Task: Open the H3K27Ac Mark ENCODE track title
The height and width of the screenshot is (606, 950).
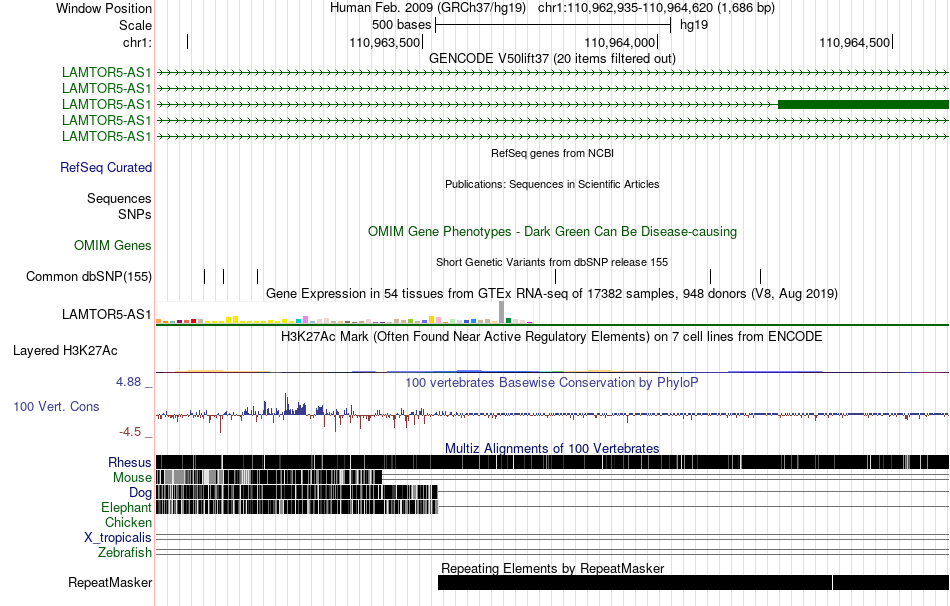Action: coord(552,336)
